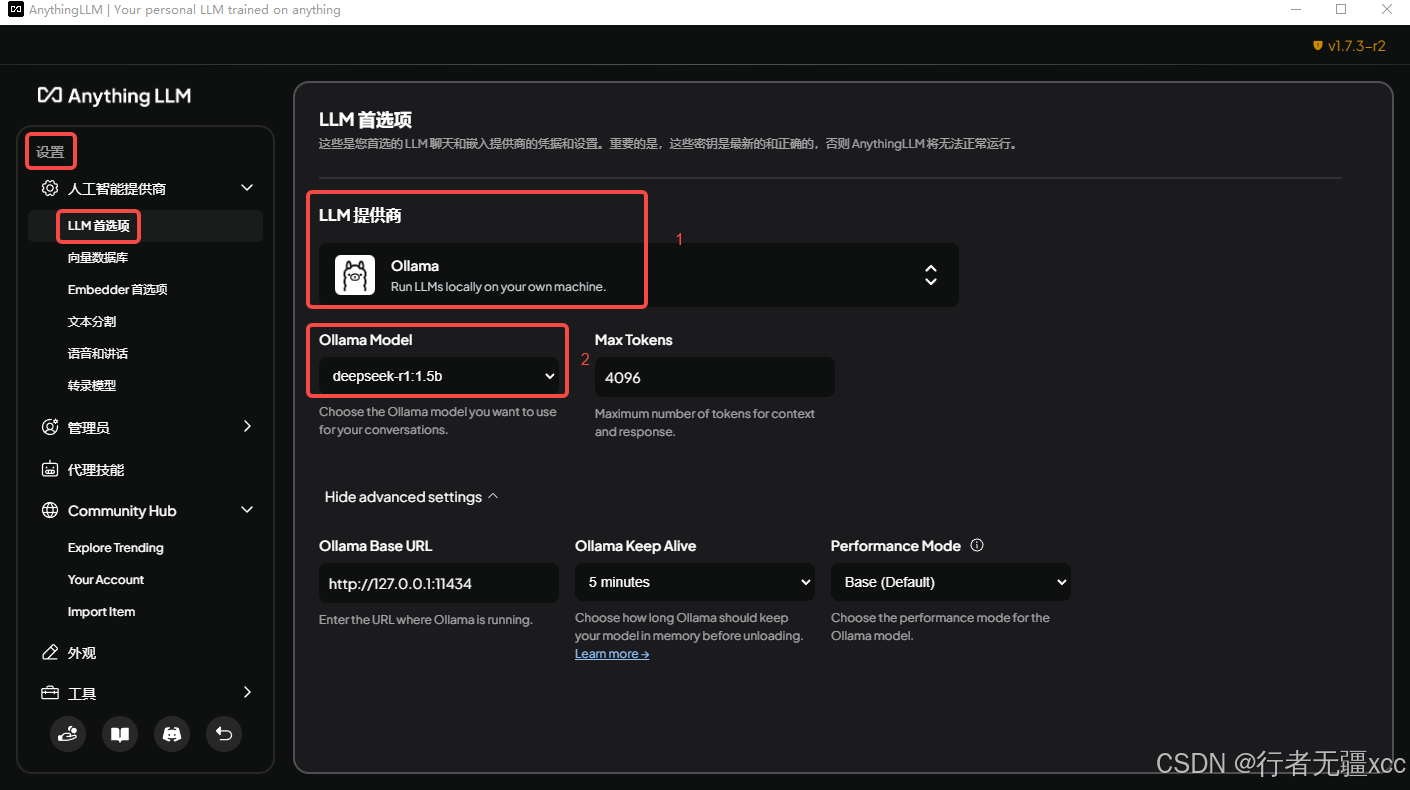Open 向量数据库 settings
The width and height of the screenshot is (1410, 790).
pos(98,258)
